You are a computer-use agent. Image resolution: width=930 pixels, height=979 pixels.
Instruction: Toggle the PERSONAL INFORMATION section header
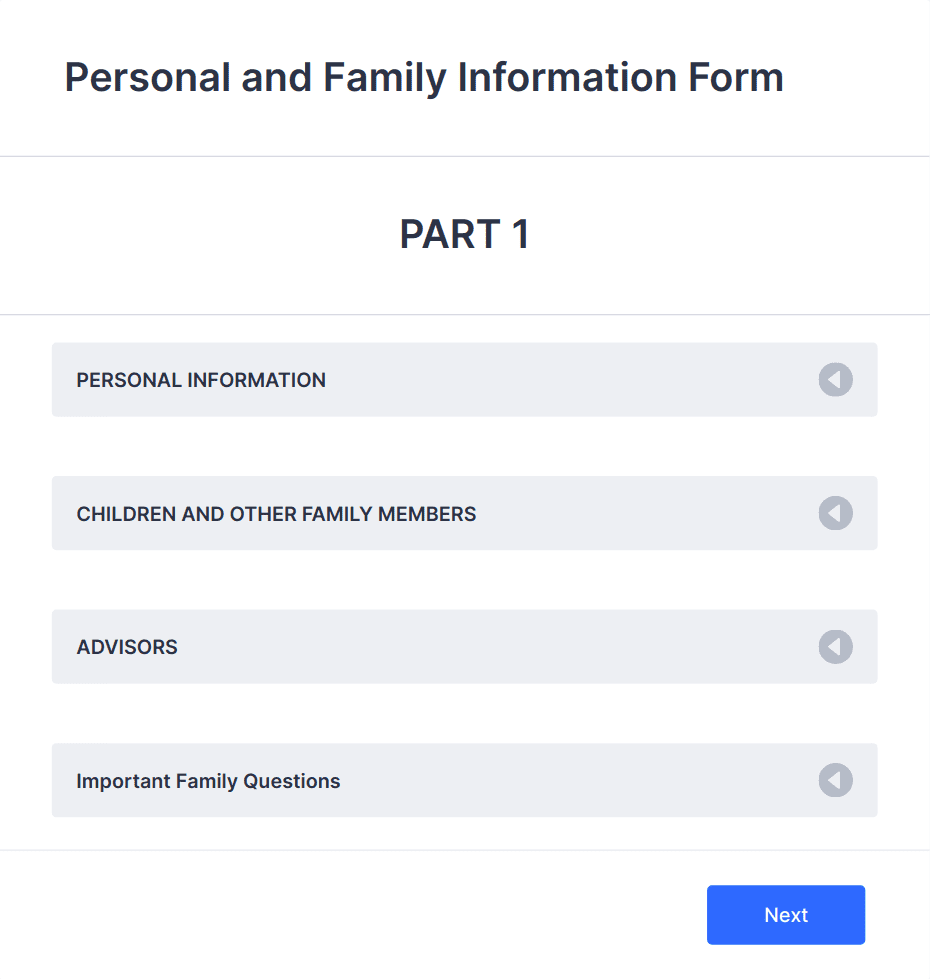coord(464,380)
